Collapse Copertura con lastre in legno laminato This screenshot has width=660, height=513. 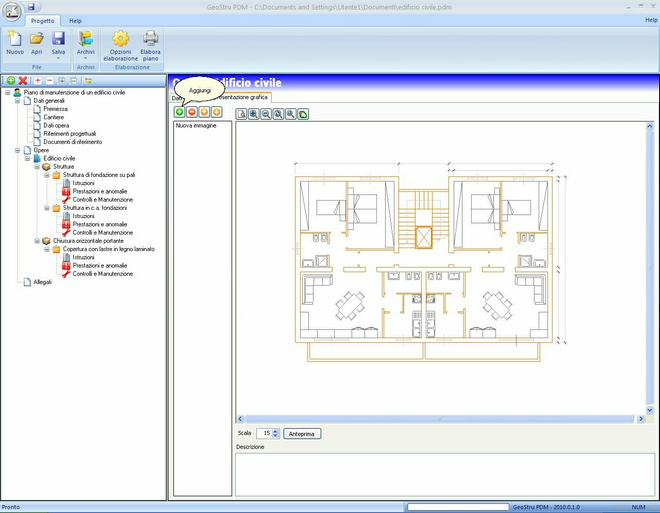point(47,249)
